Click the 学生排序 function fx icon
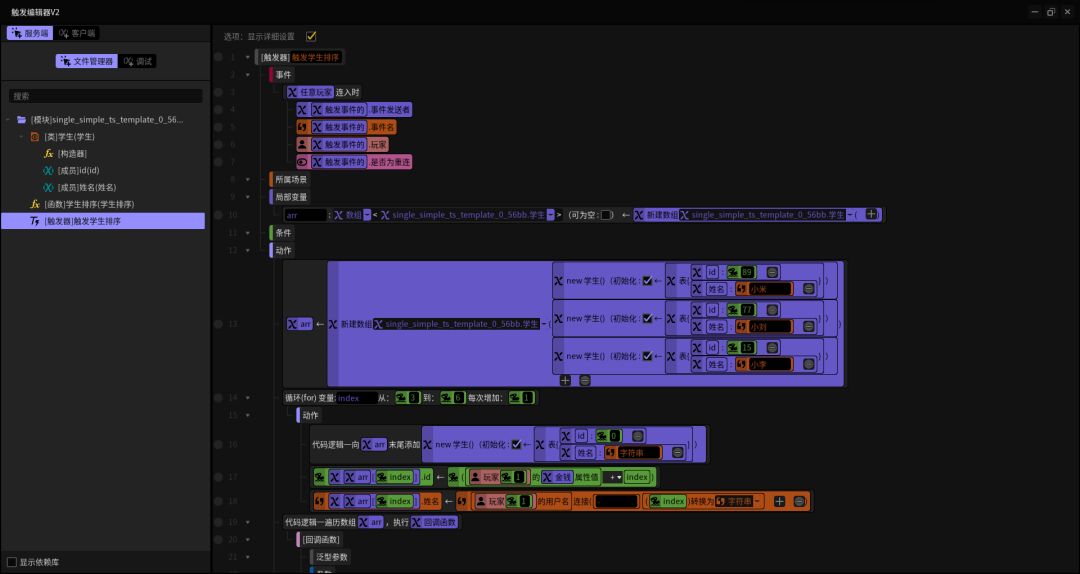Image resolution: width=1080 pixels, height=574 pixels. (x=35, y=205)
